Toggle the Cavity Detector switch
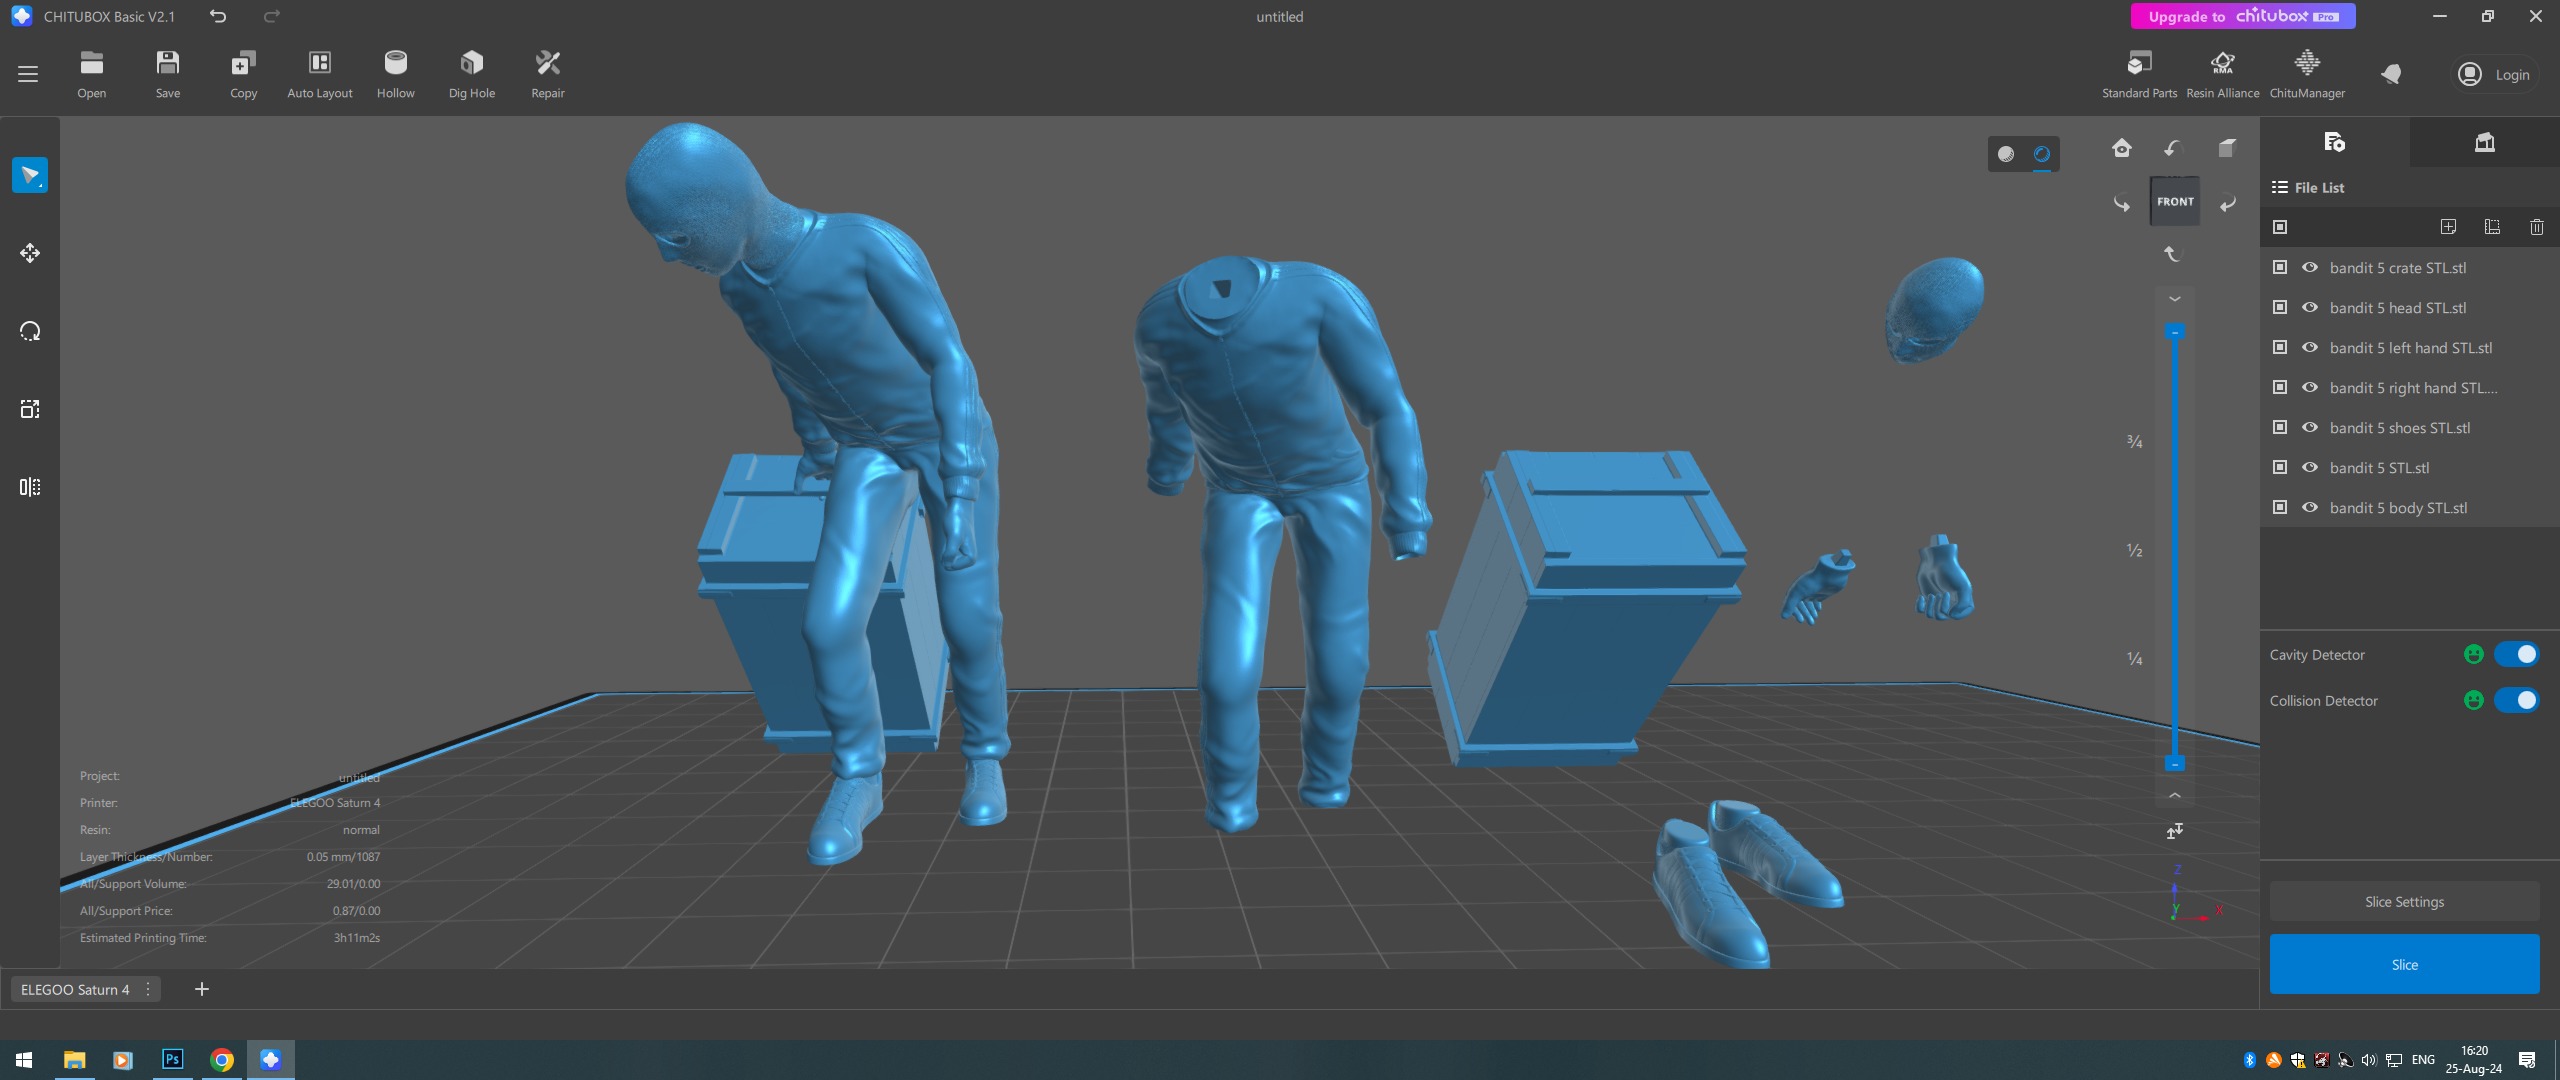This screenshot has height=1080, width=2560. coord(2516,655)
